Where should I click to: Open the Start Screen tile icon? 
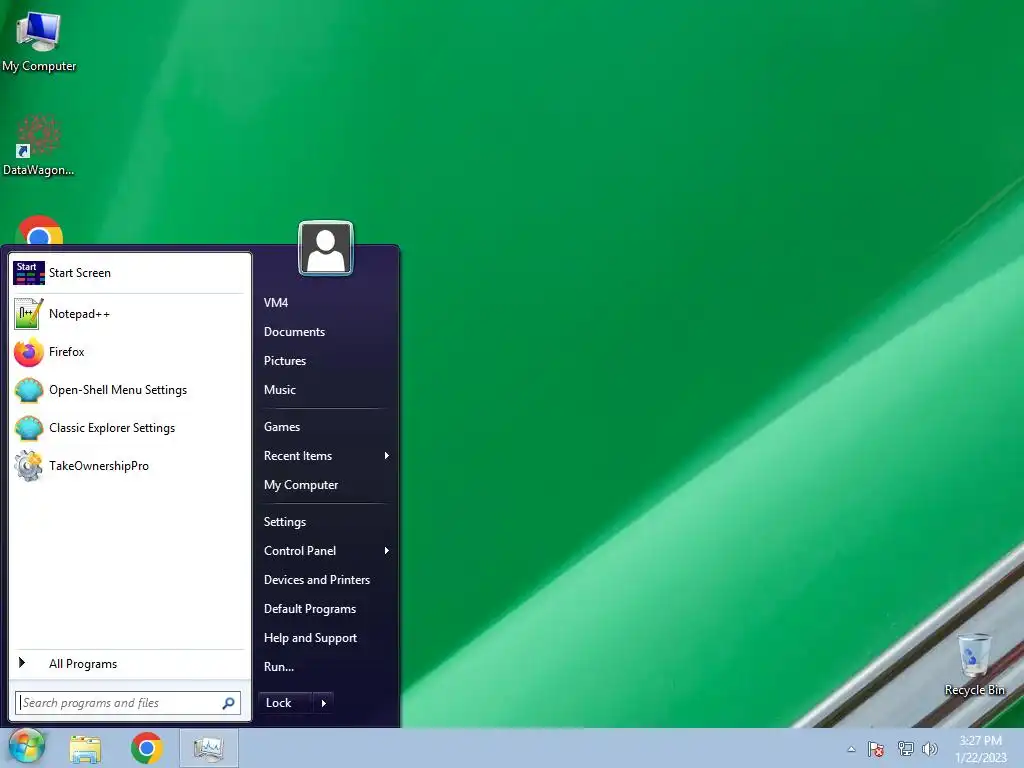tap(29, 273)
